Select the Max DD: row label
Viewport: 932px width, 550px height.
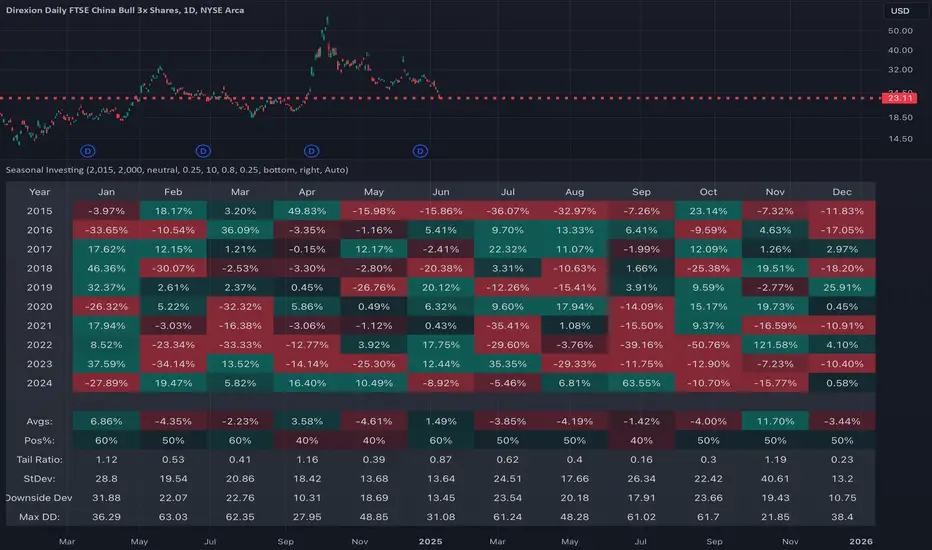(x=40, y=517)
